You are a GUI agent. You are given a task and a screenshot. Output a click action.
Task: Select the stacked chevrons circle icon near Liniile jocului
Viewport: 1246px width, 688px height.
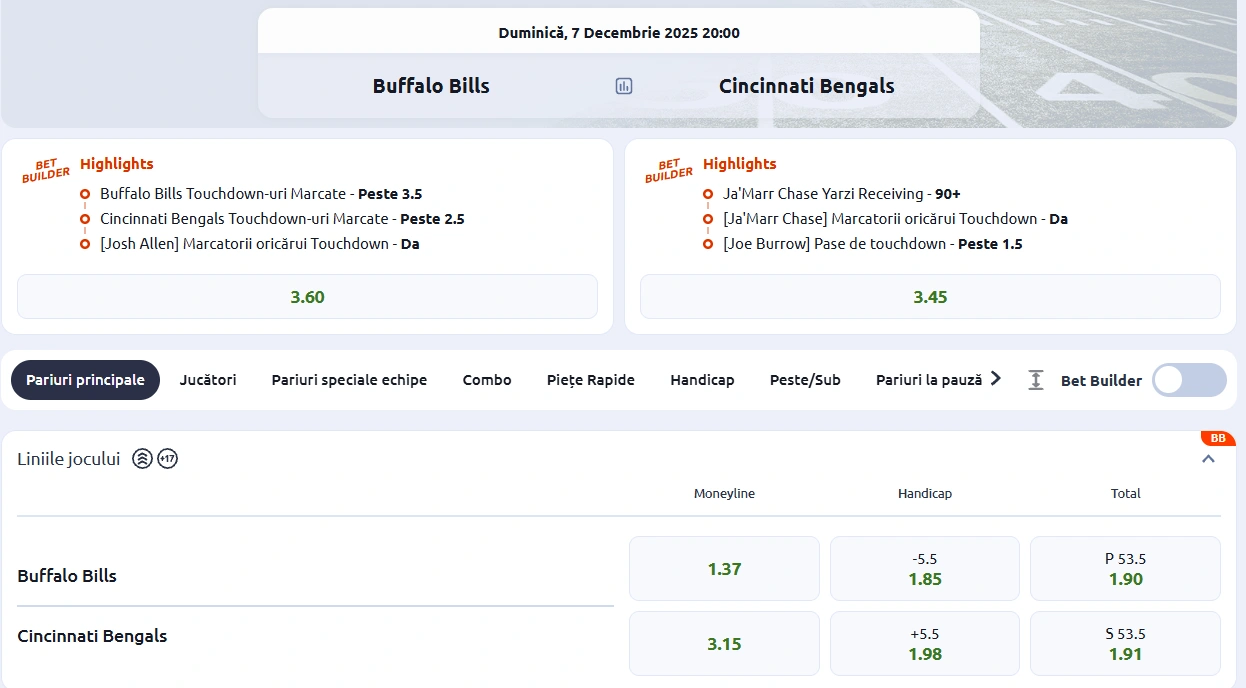pyautogui.click(x=140, y=458)
